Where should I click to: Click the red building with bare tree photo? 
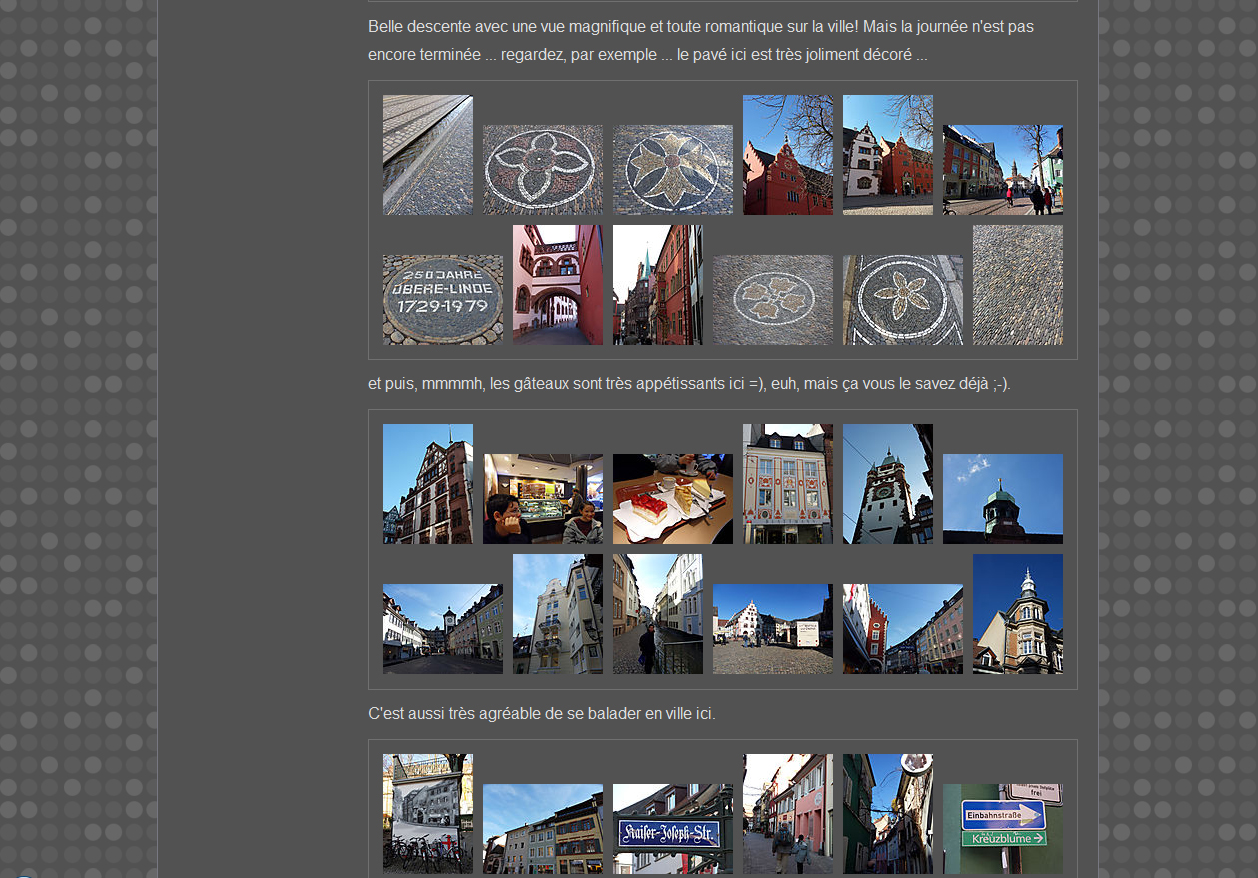tap(787, 154)
